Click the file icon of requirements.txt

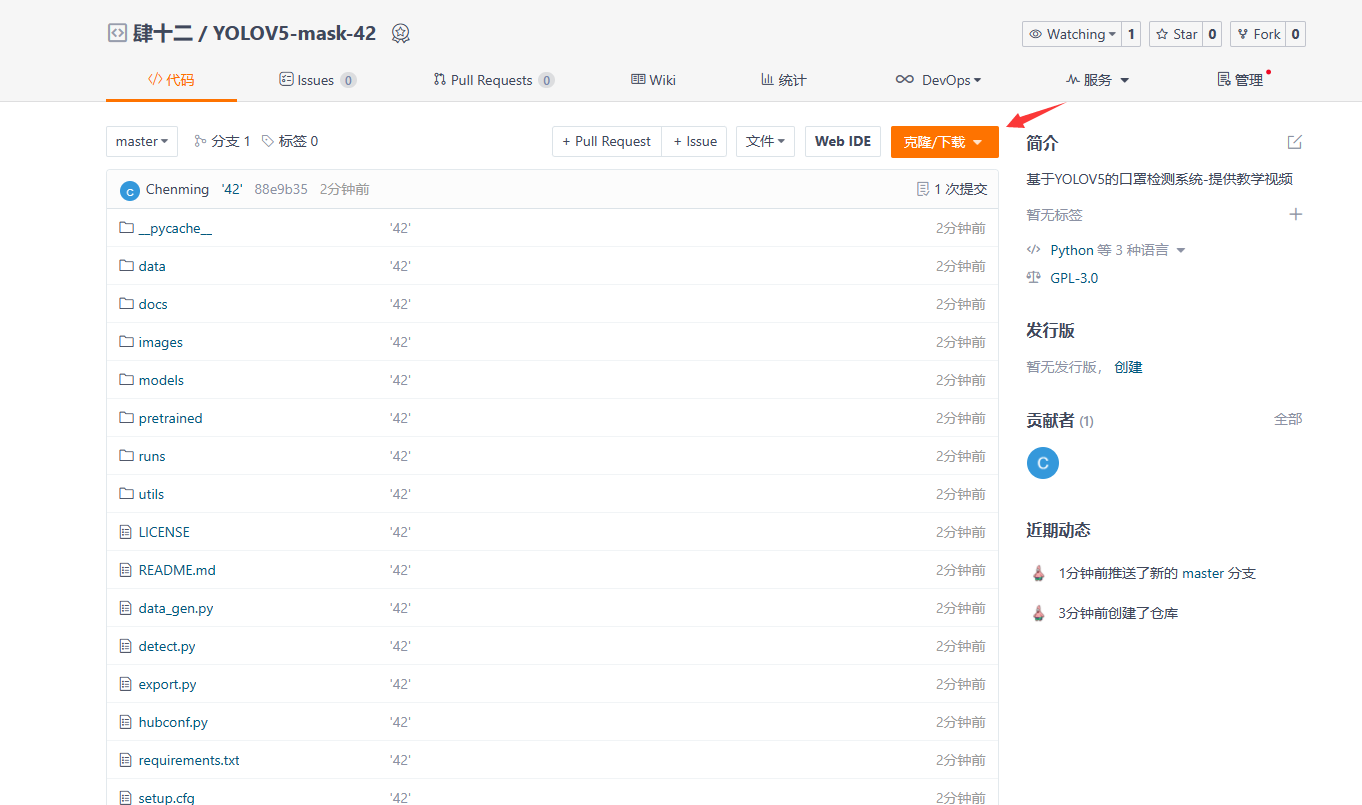point(126,760)
